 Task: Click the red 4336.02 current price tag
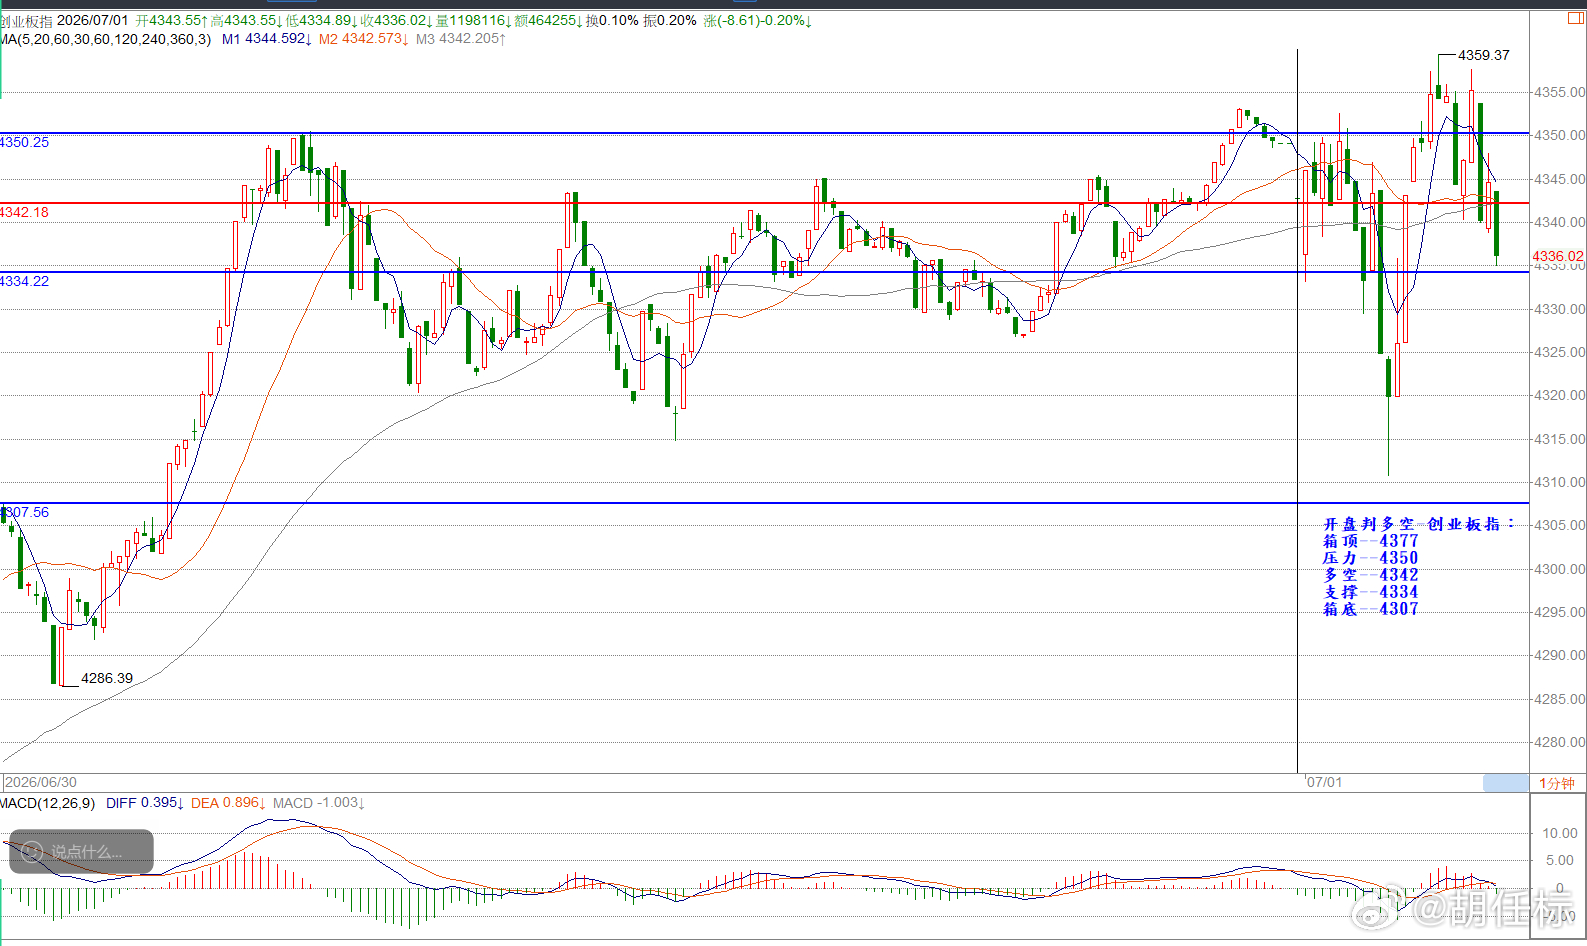pos(1558,256)
